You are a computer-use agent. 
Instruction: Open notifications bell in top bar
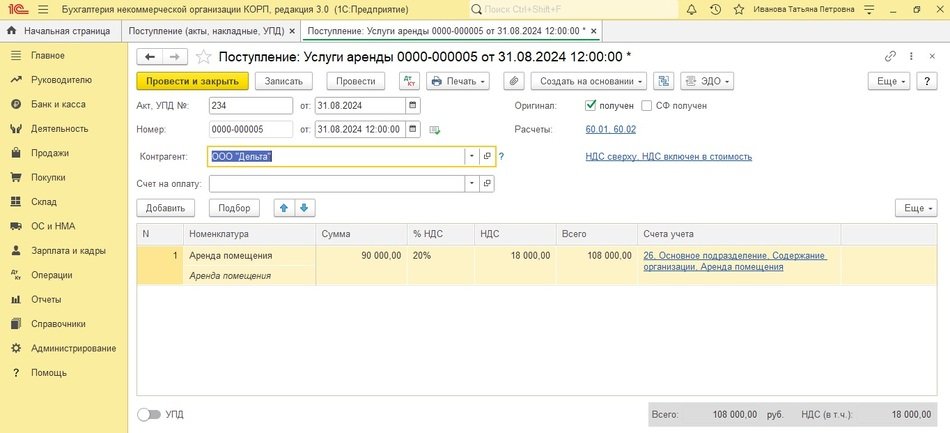click(x=688, y=9)
